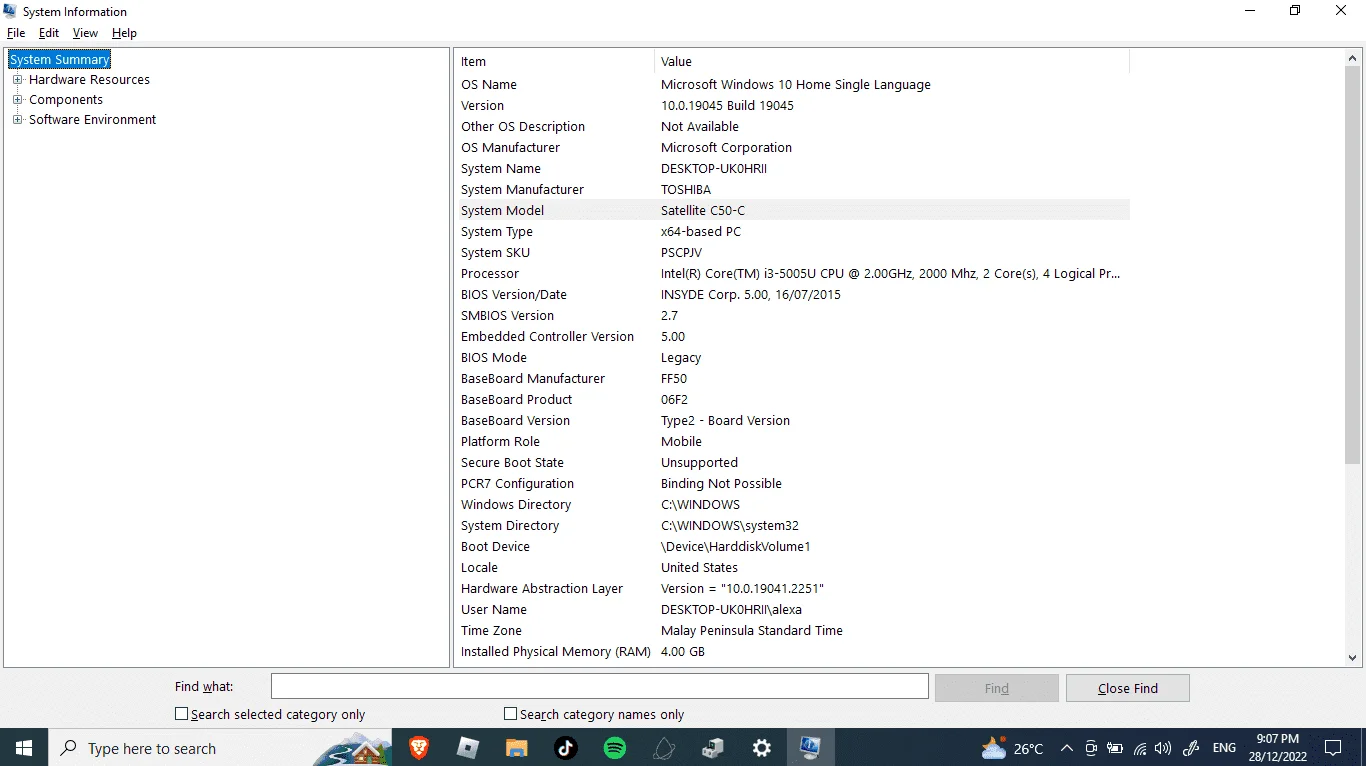Select the BIOS Mode Legacy row

tap(792, 358)
